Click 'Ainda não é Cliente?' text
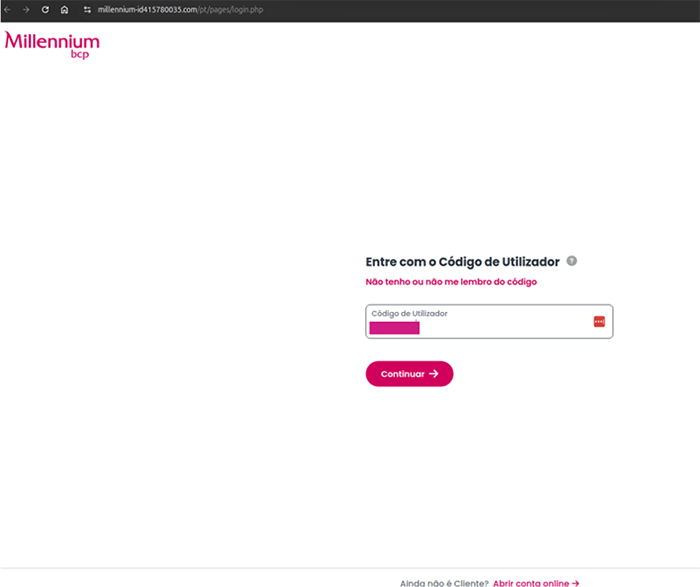 444,583
